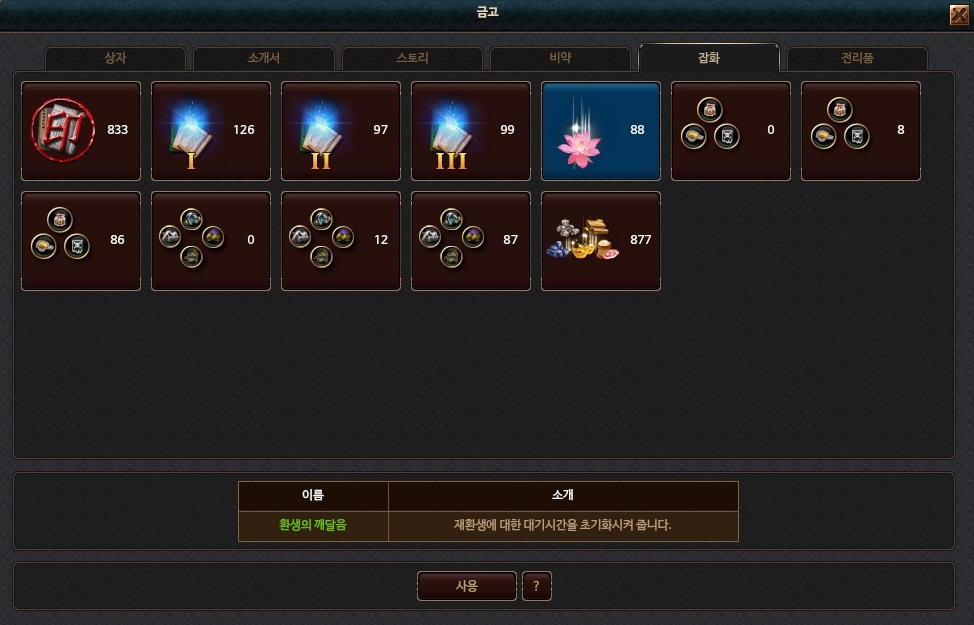The height and width of the screenshot is (625, 974).
Task: Switch to the 소개서 tab
Action: coord(264,58)
